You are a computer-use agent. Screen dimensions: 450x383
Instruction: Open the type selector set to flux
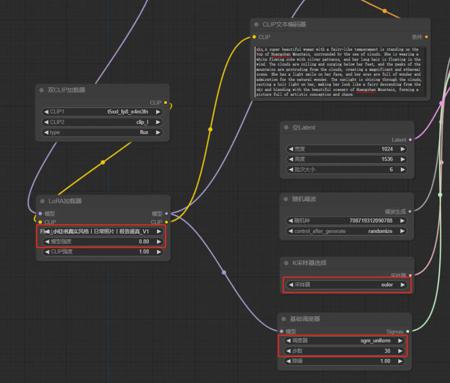click(x=102, y=132)
